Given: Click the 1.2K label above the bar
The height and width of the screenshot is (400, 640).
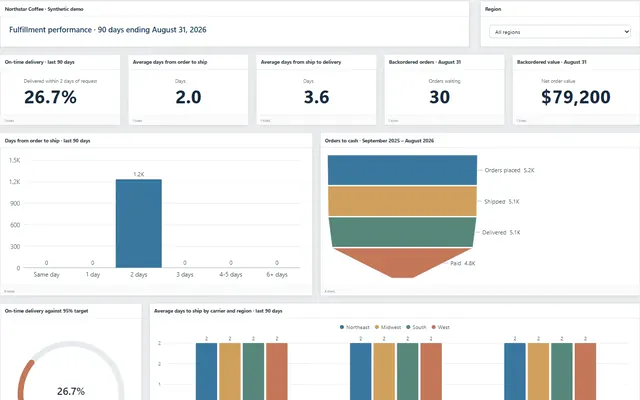Looking at the screenshot, I should coord(139,174).
